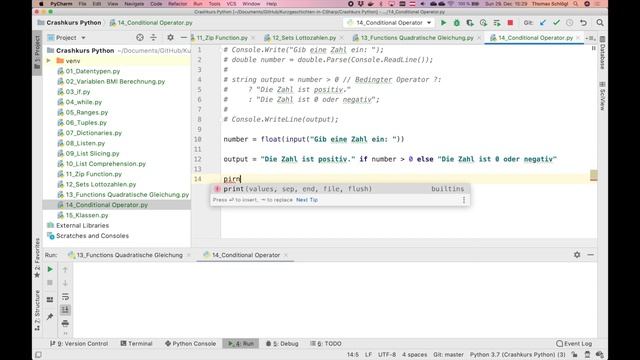This screenshot has width=640, height=360.
Task: Open Database side panel
Action: (602, 53)
